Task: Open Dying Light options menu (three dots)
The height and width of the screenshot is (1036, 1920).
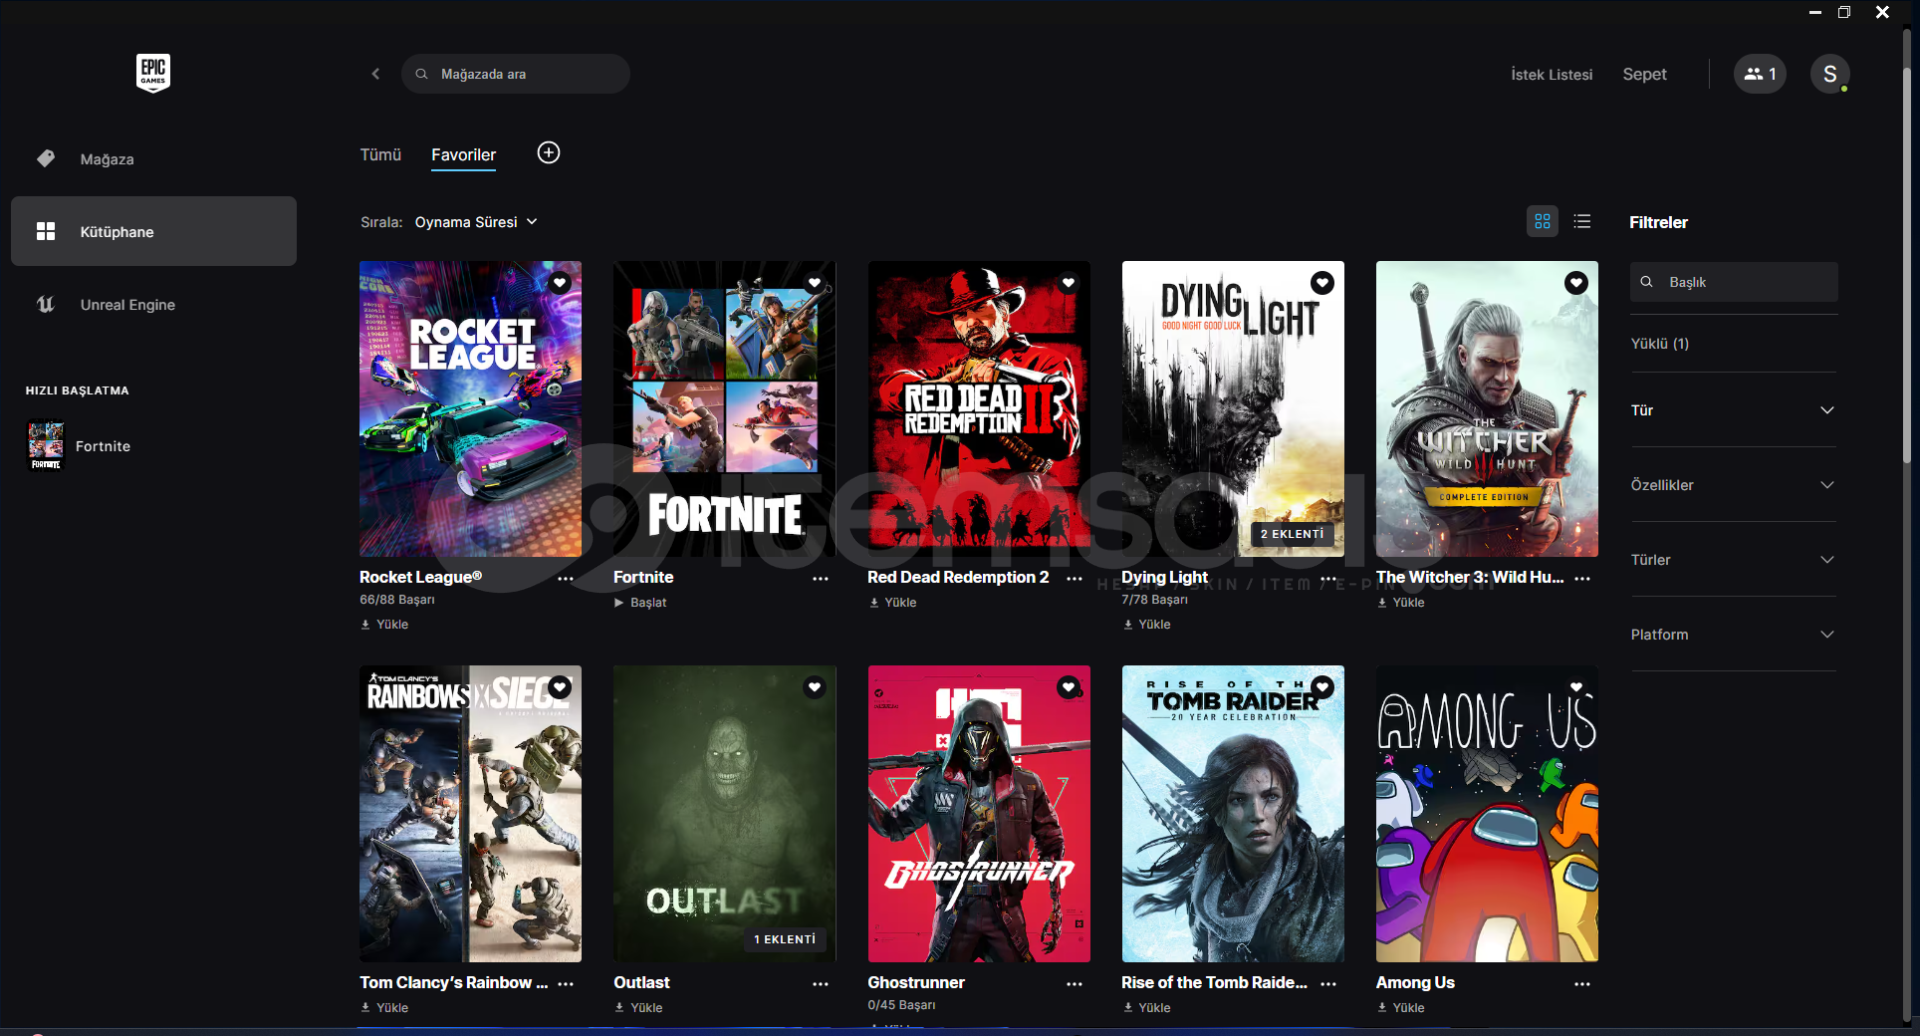Action: [1328, 578]
